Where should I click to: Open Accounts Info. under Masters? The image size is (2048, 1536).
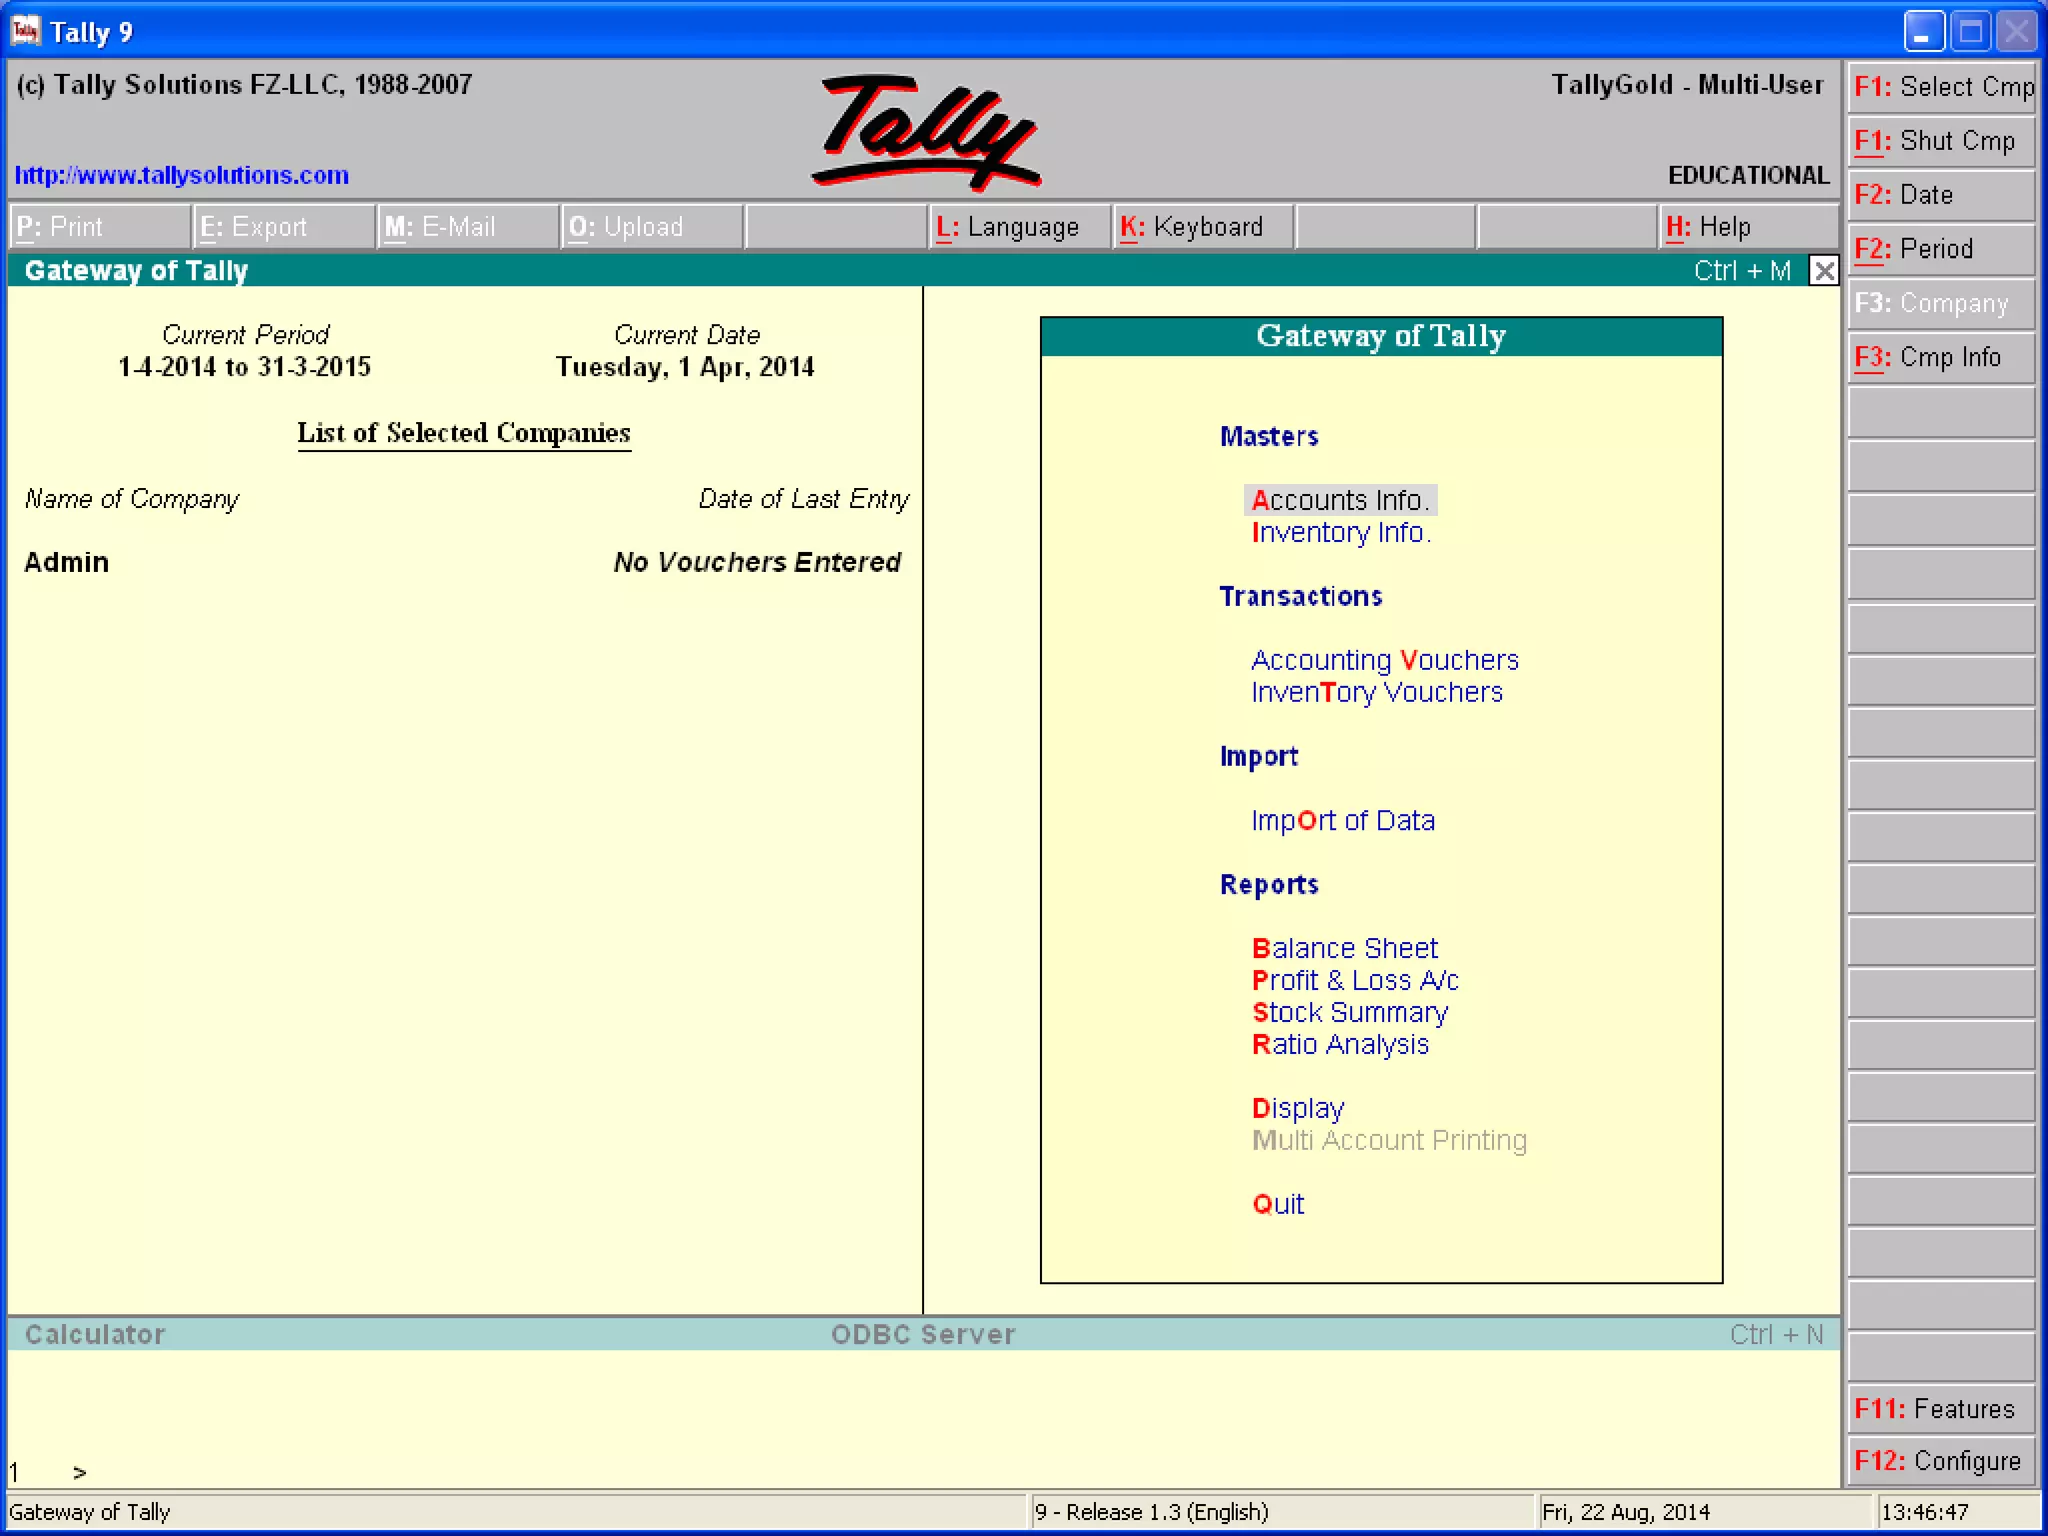pyautogui.click(x=1340, y=500)
